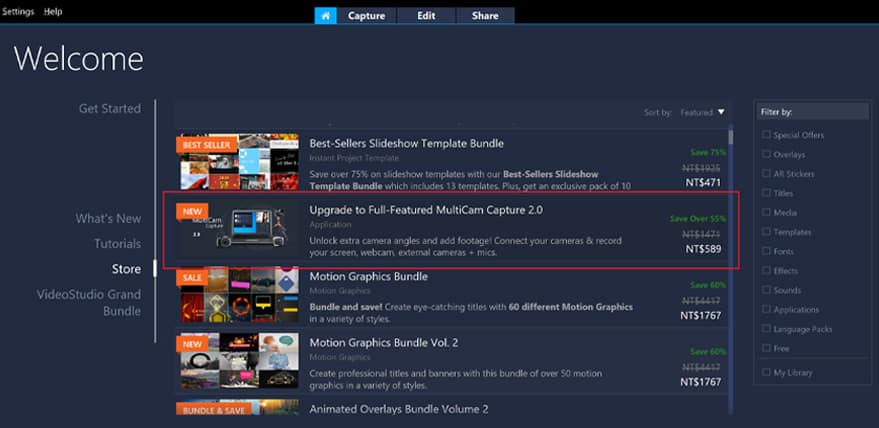Select the Store section
This screenshot has width=879, height=428.
[x=126, y=269]
